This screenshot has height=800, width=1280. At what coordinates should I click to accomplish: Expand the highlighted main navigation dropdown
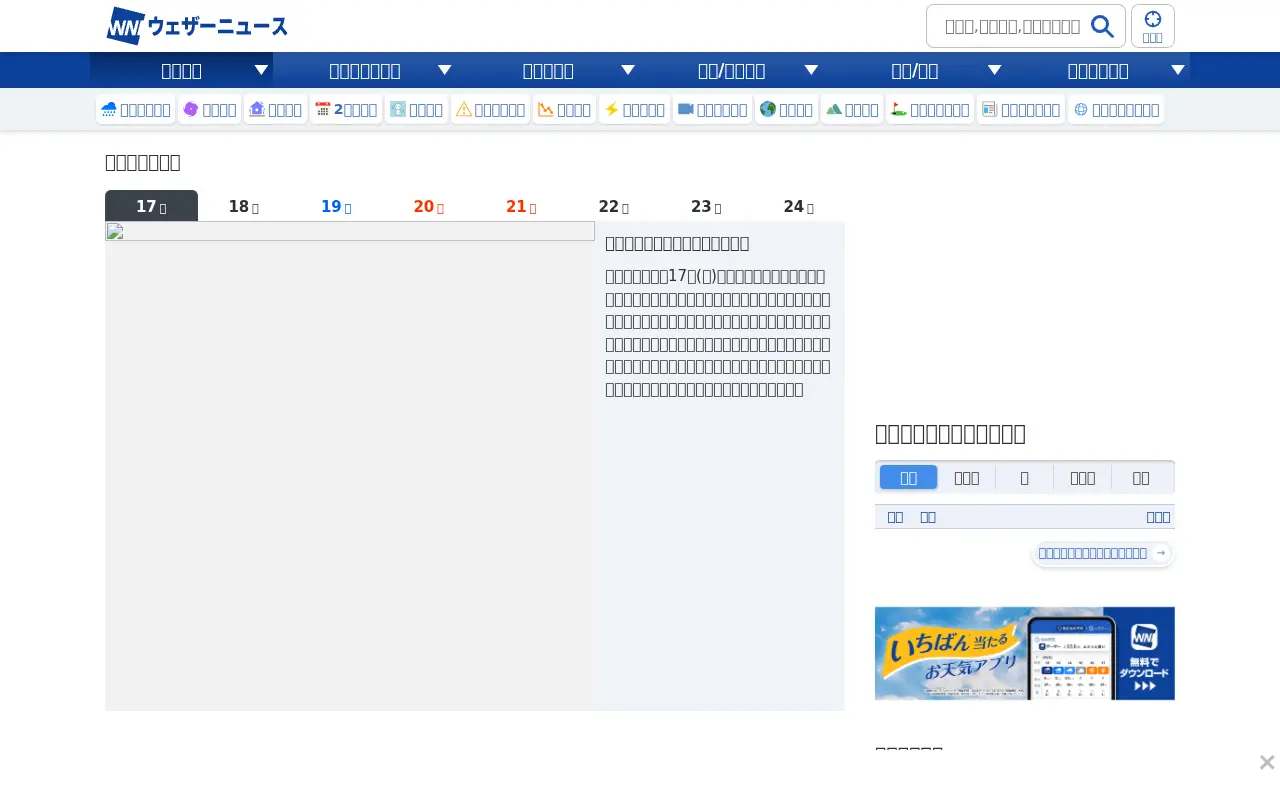pos(181,70)
